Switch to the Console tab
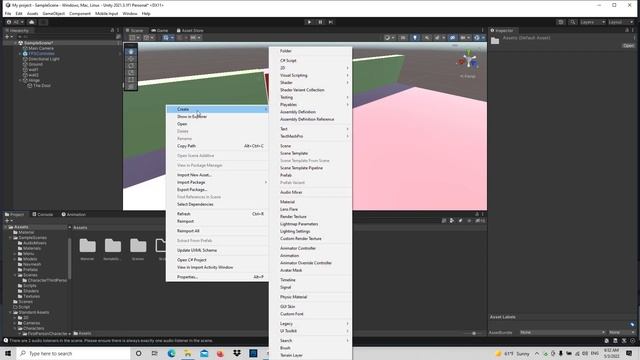The image size is (640, 360). click(x=43, y=214)
